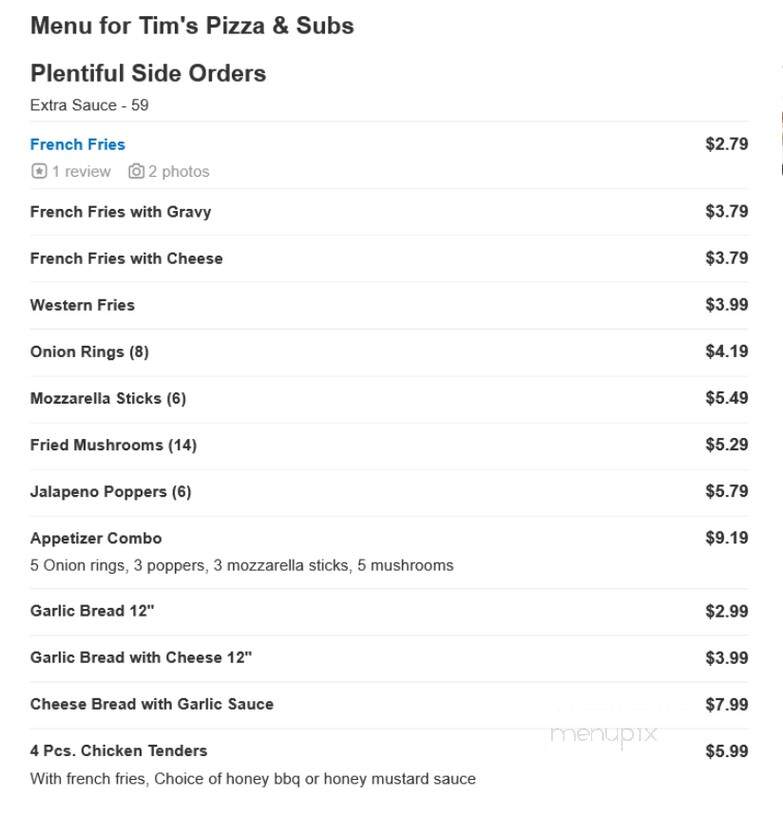783x817 pixels.
Task: Click the $9.19 Appetizer Combo price
Action: click(727, 538)
